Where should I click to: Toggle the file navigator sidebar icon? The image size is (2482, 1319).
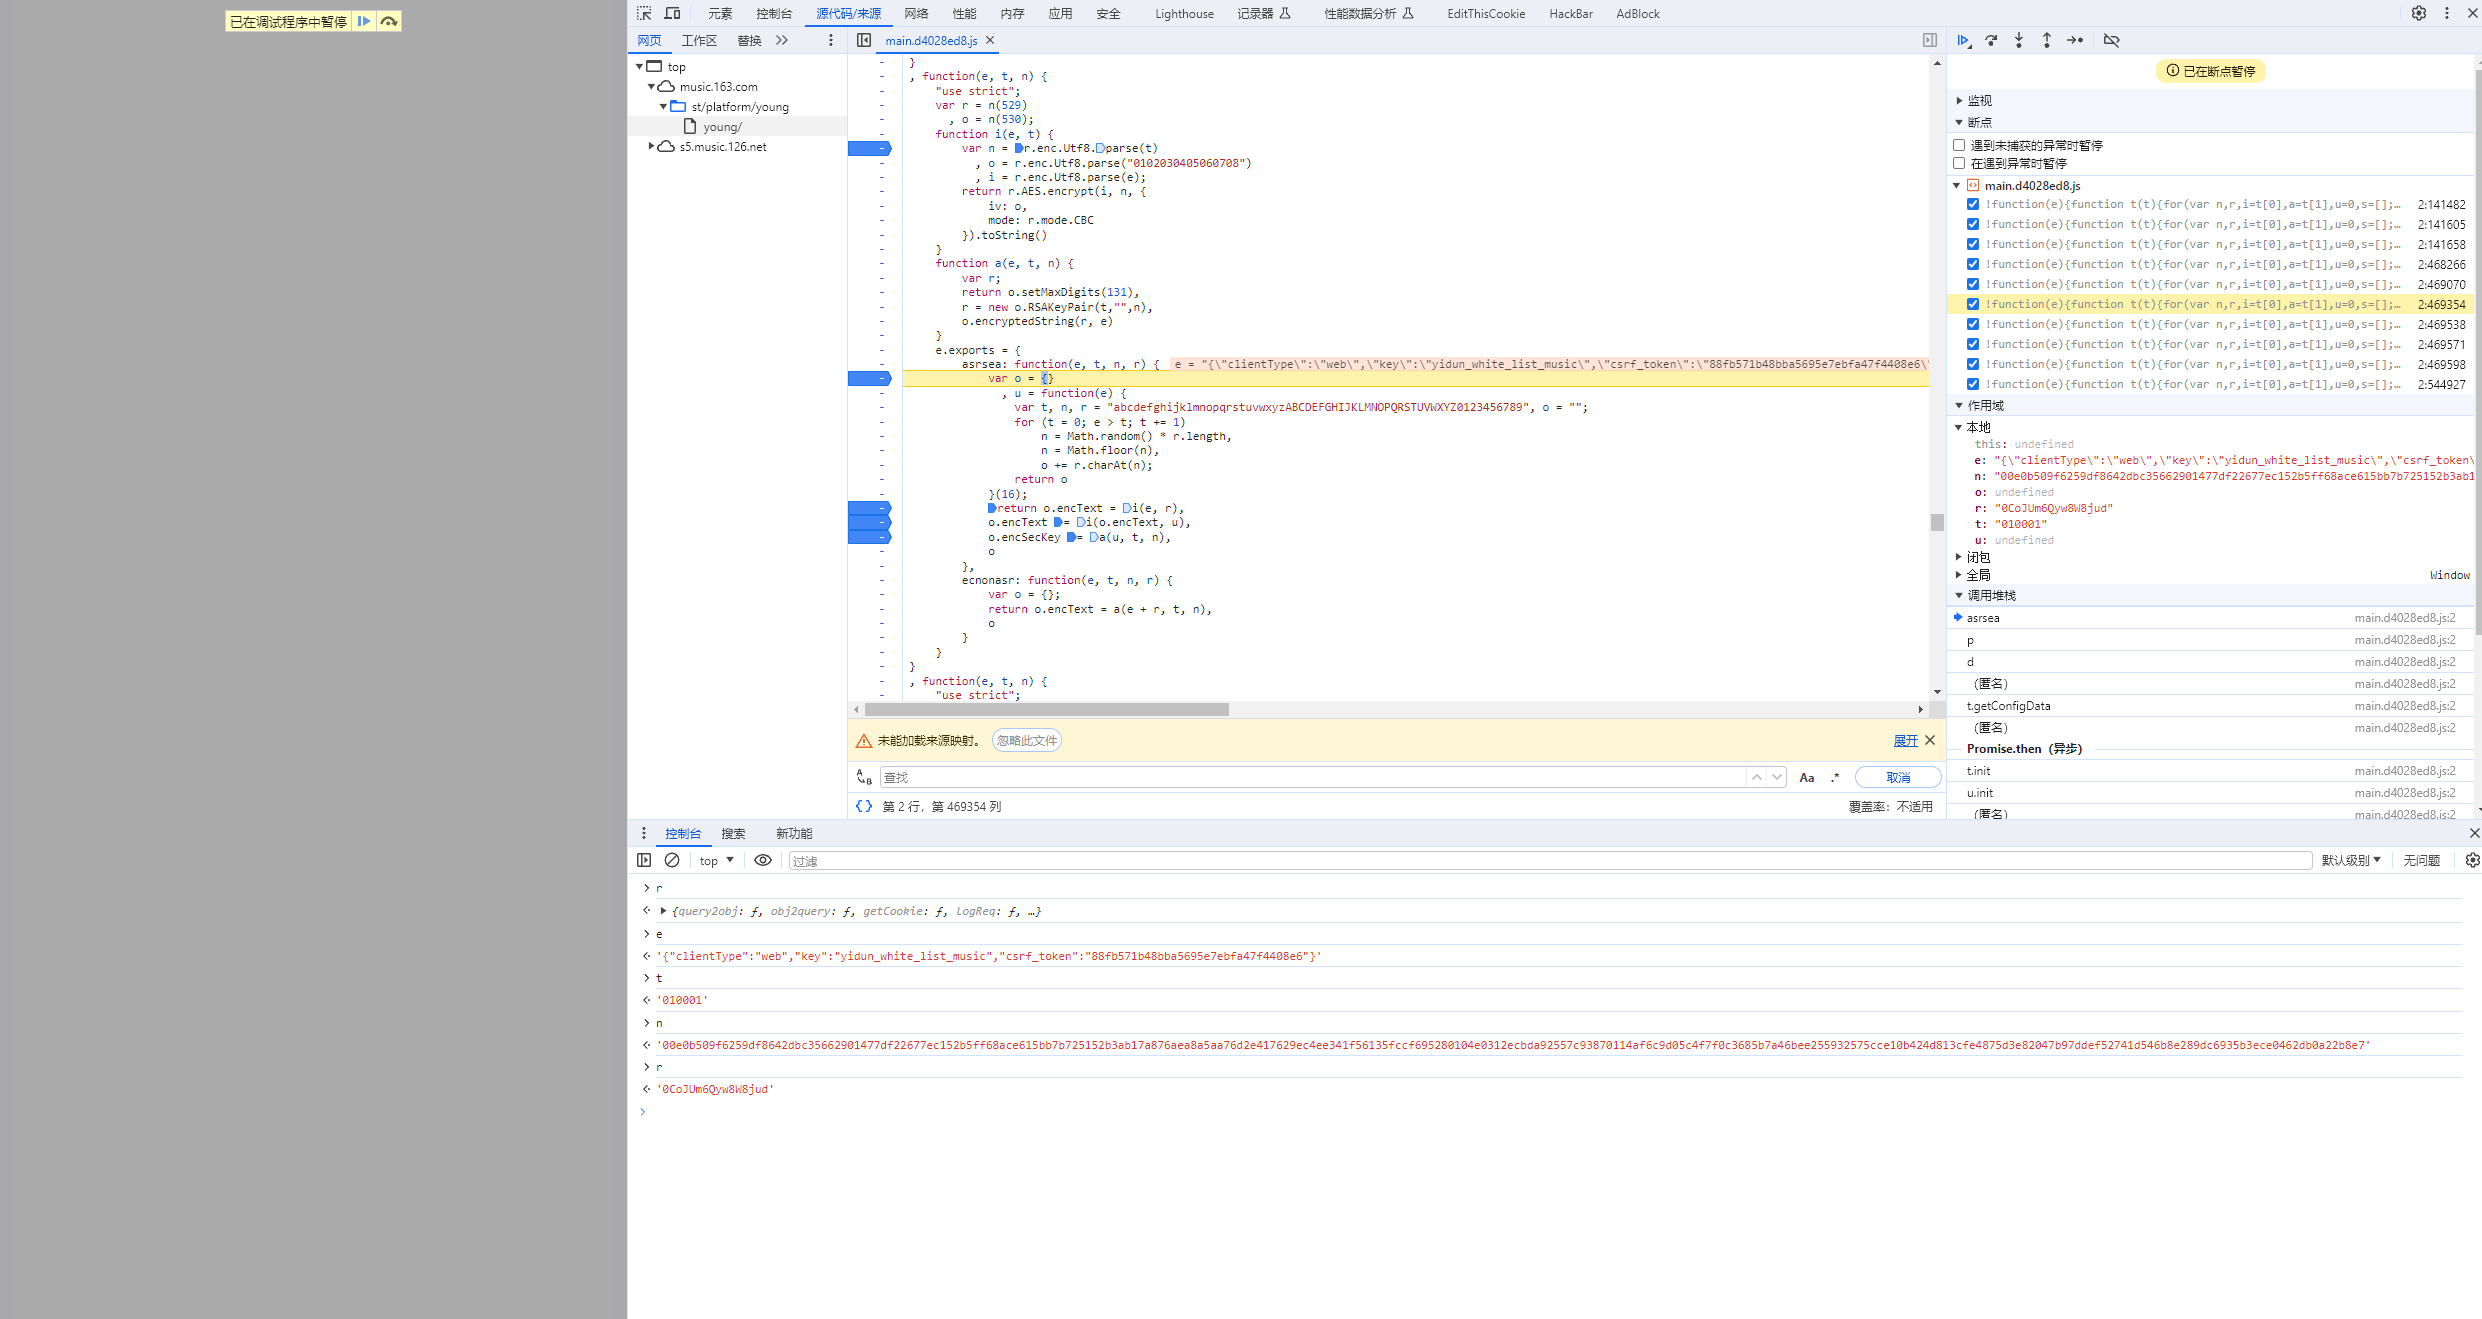pyautogui.click(x=864, y=40)
